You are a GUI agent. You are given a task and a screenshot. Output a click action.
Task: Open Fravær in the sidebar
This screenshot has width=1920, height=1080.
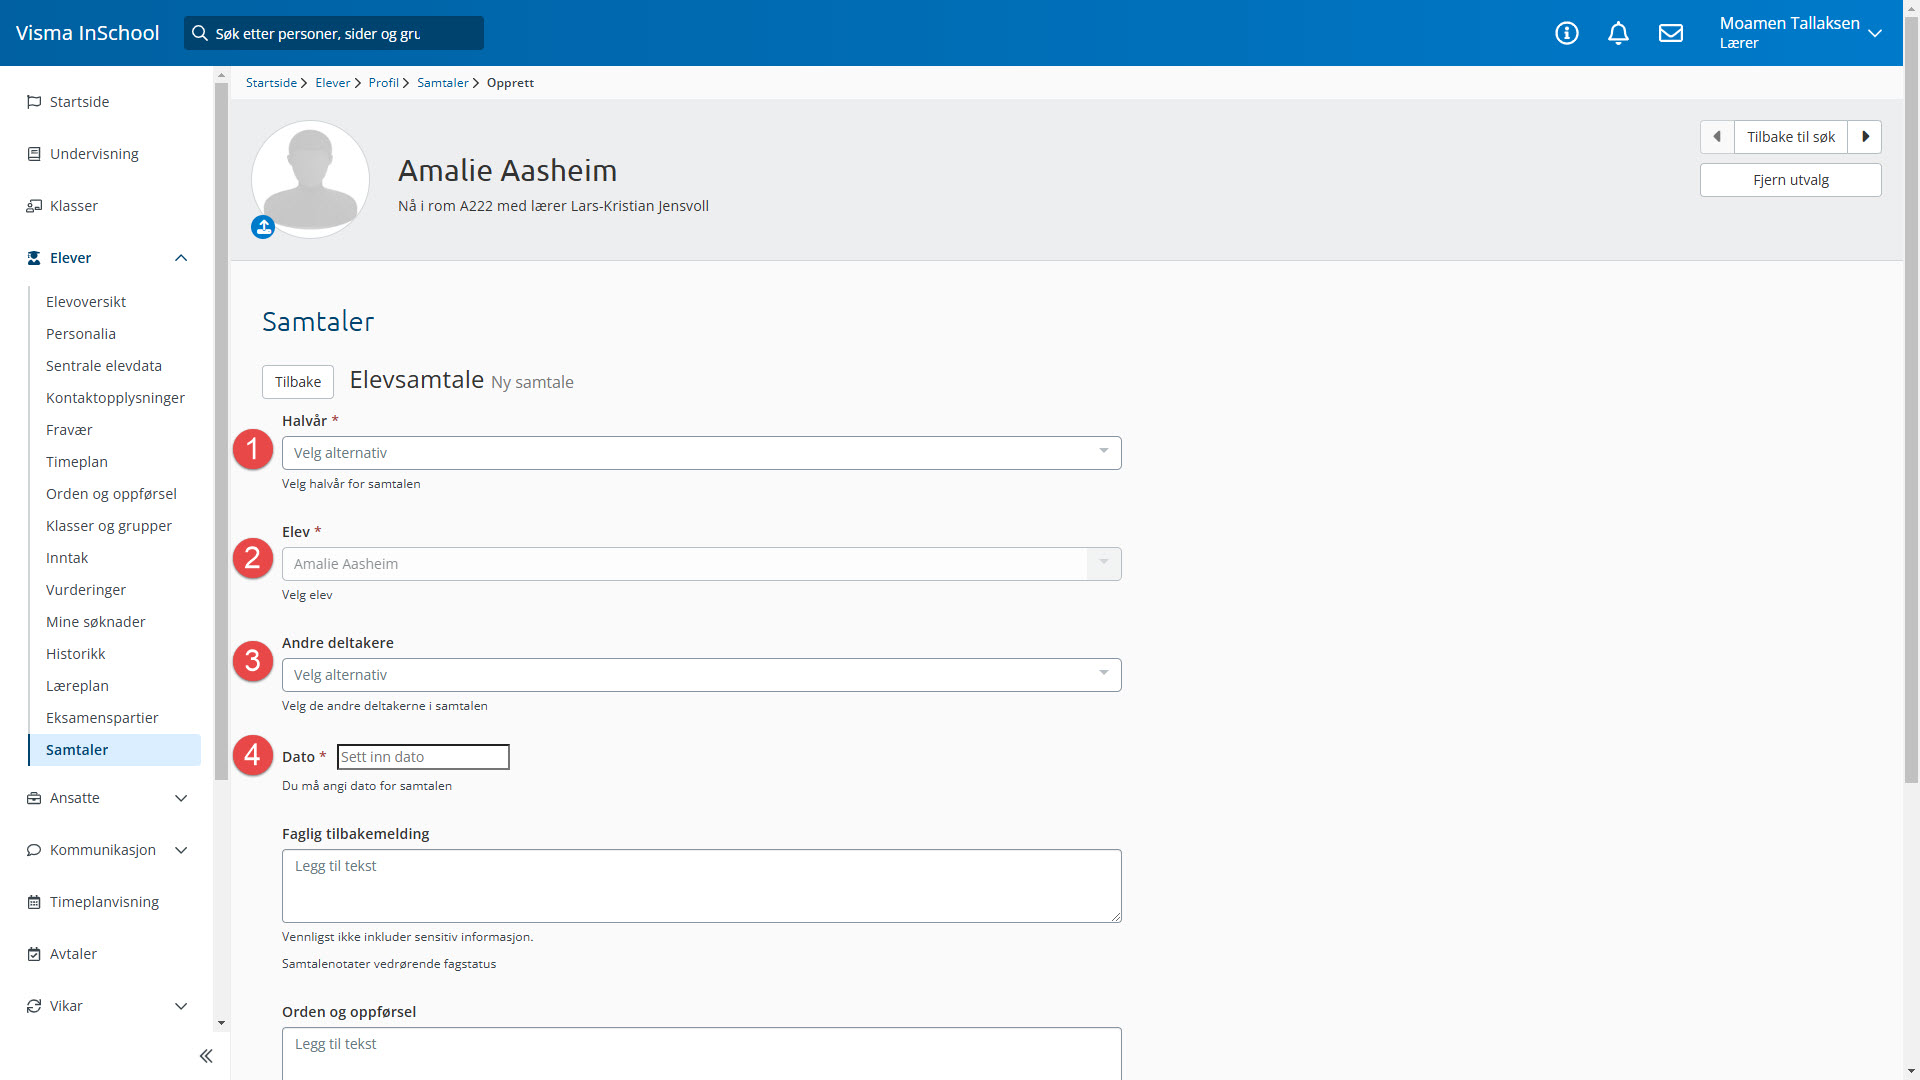[x=69, y=430]
